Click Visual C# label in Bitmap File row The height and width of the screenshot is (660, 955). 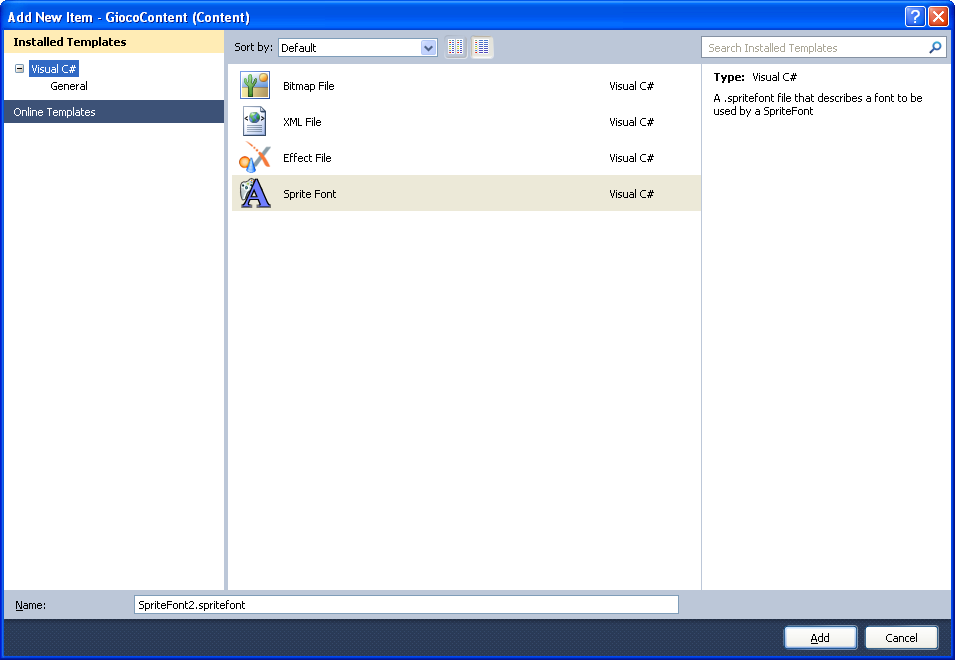point(632,86)
